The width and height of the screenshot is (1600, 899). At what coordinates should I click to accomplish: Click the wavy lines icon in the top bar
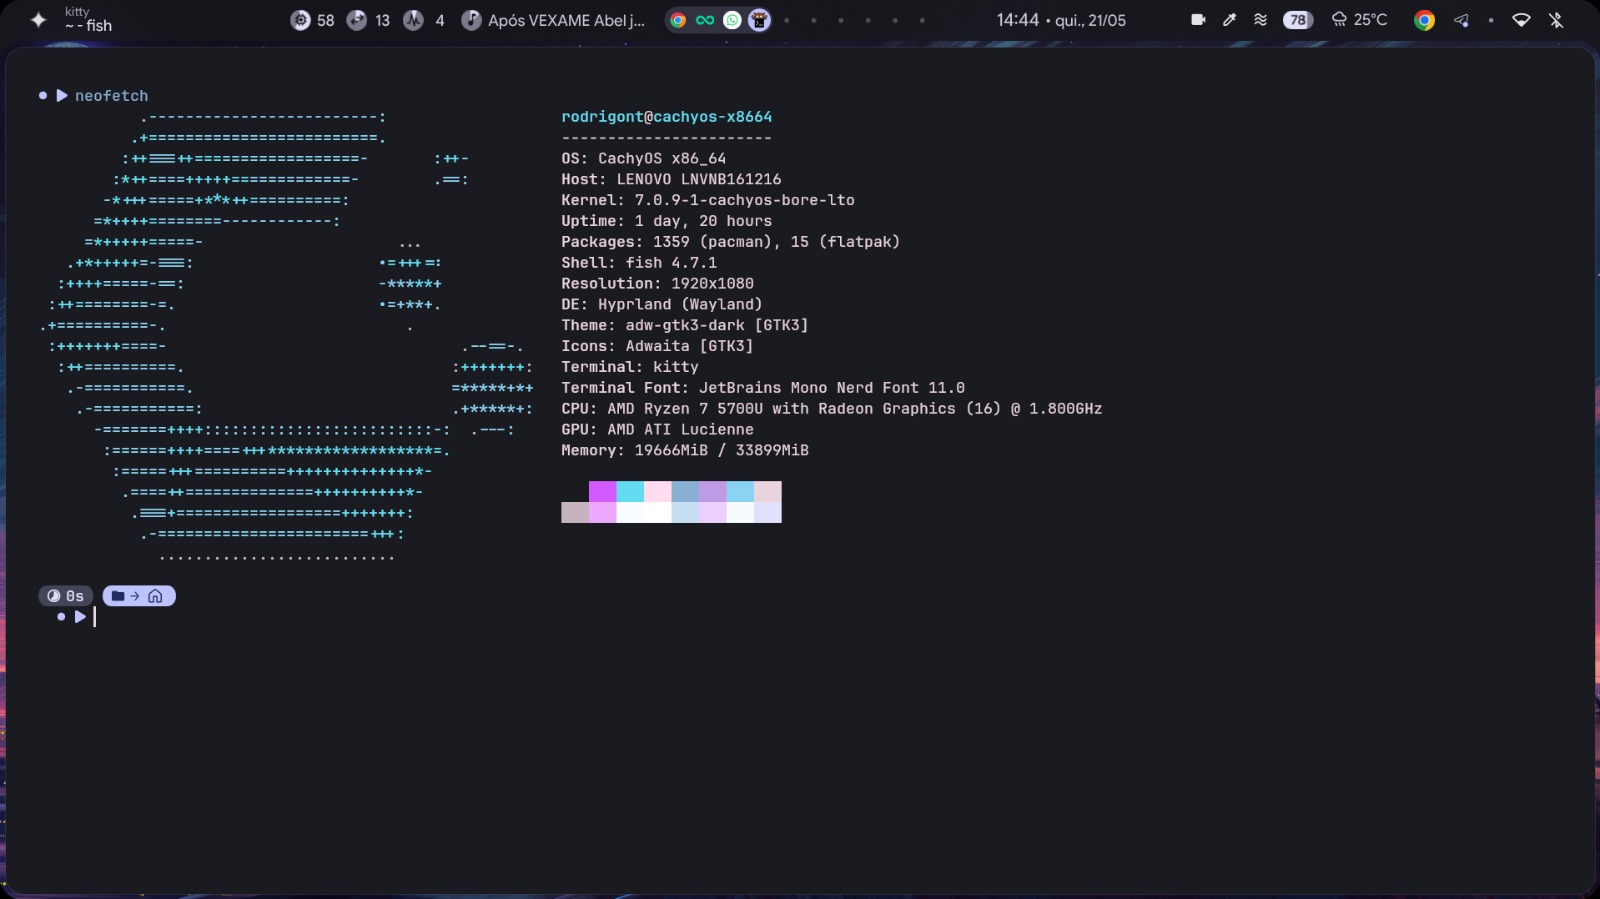coord(1260,20)
